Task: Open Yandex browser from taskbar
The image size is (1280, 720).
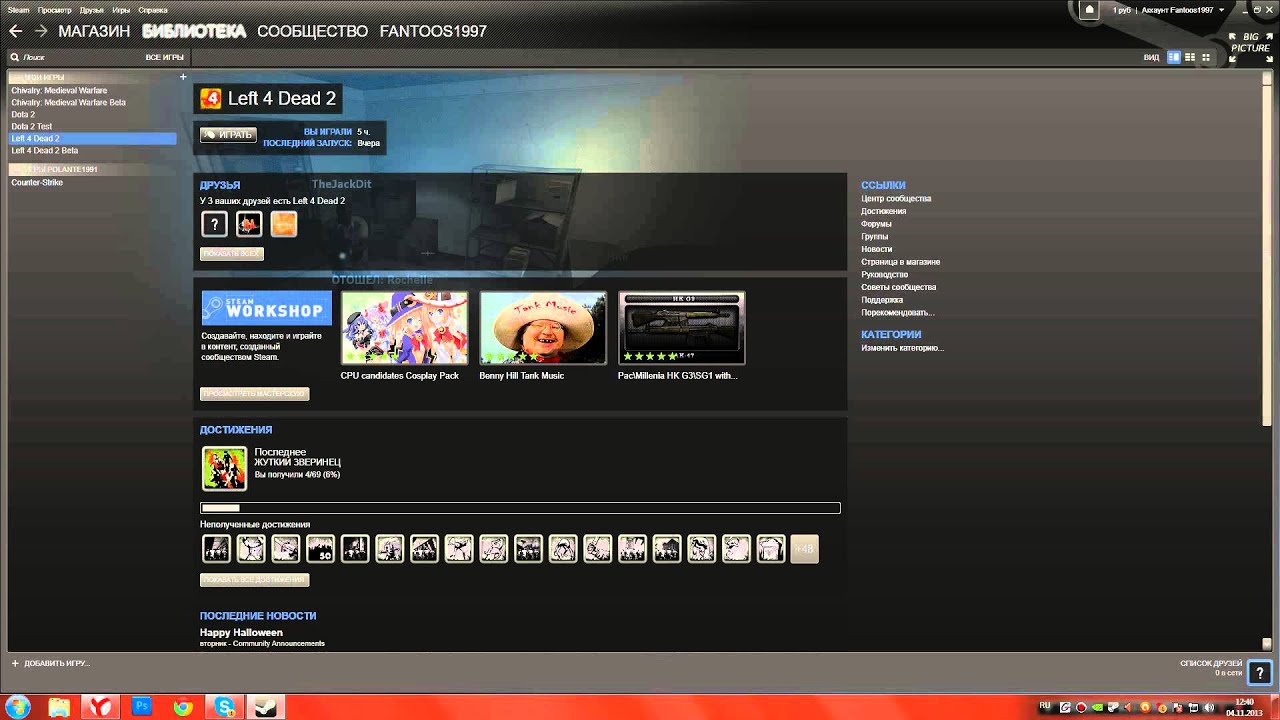Action: pos(100,707)
